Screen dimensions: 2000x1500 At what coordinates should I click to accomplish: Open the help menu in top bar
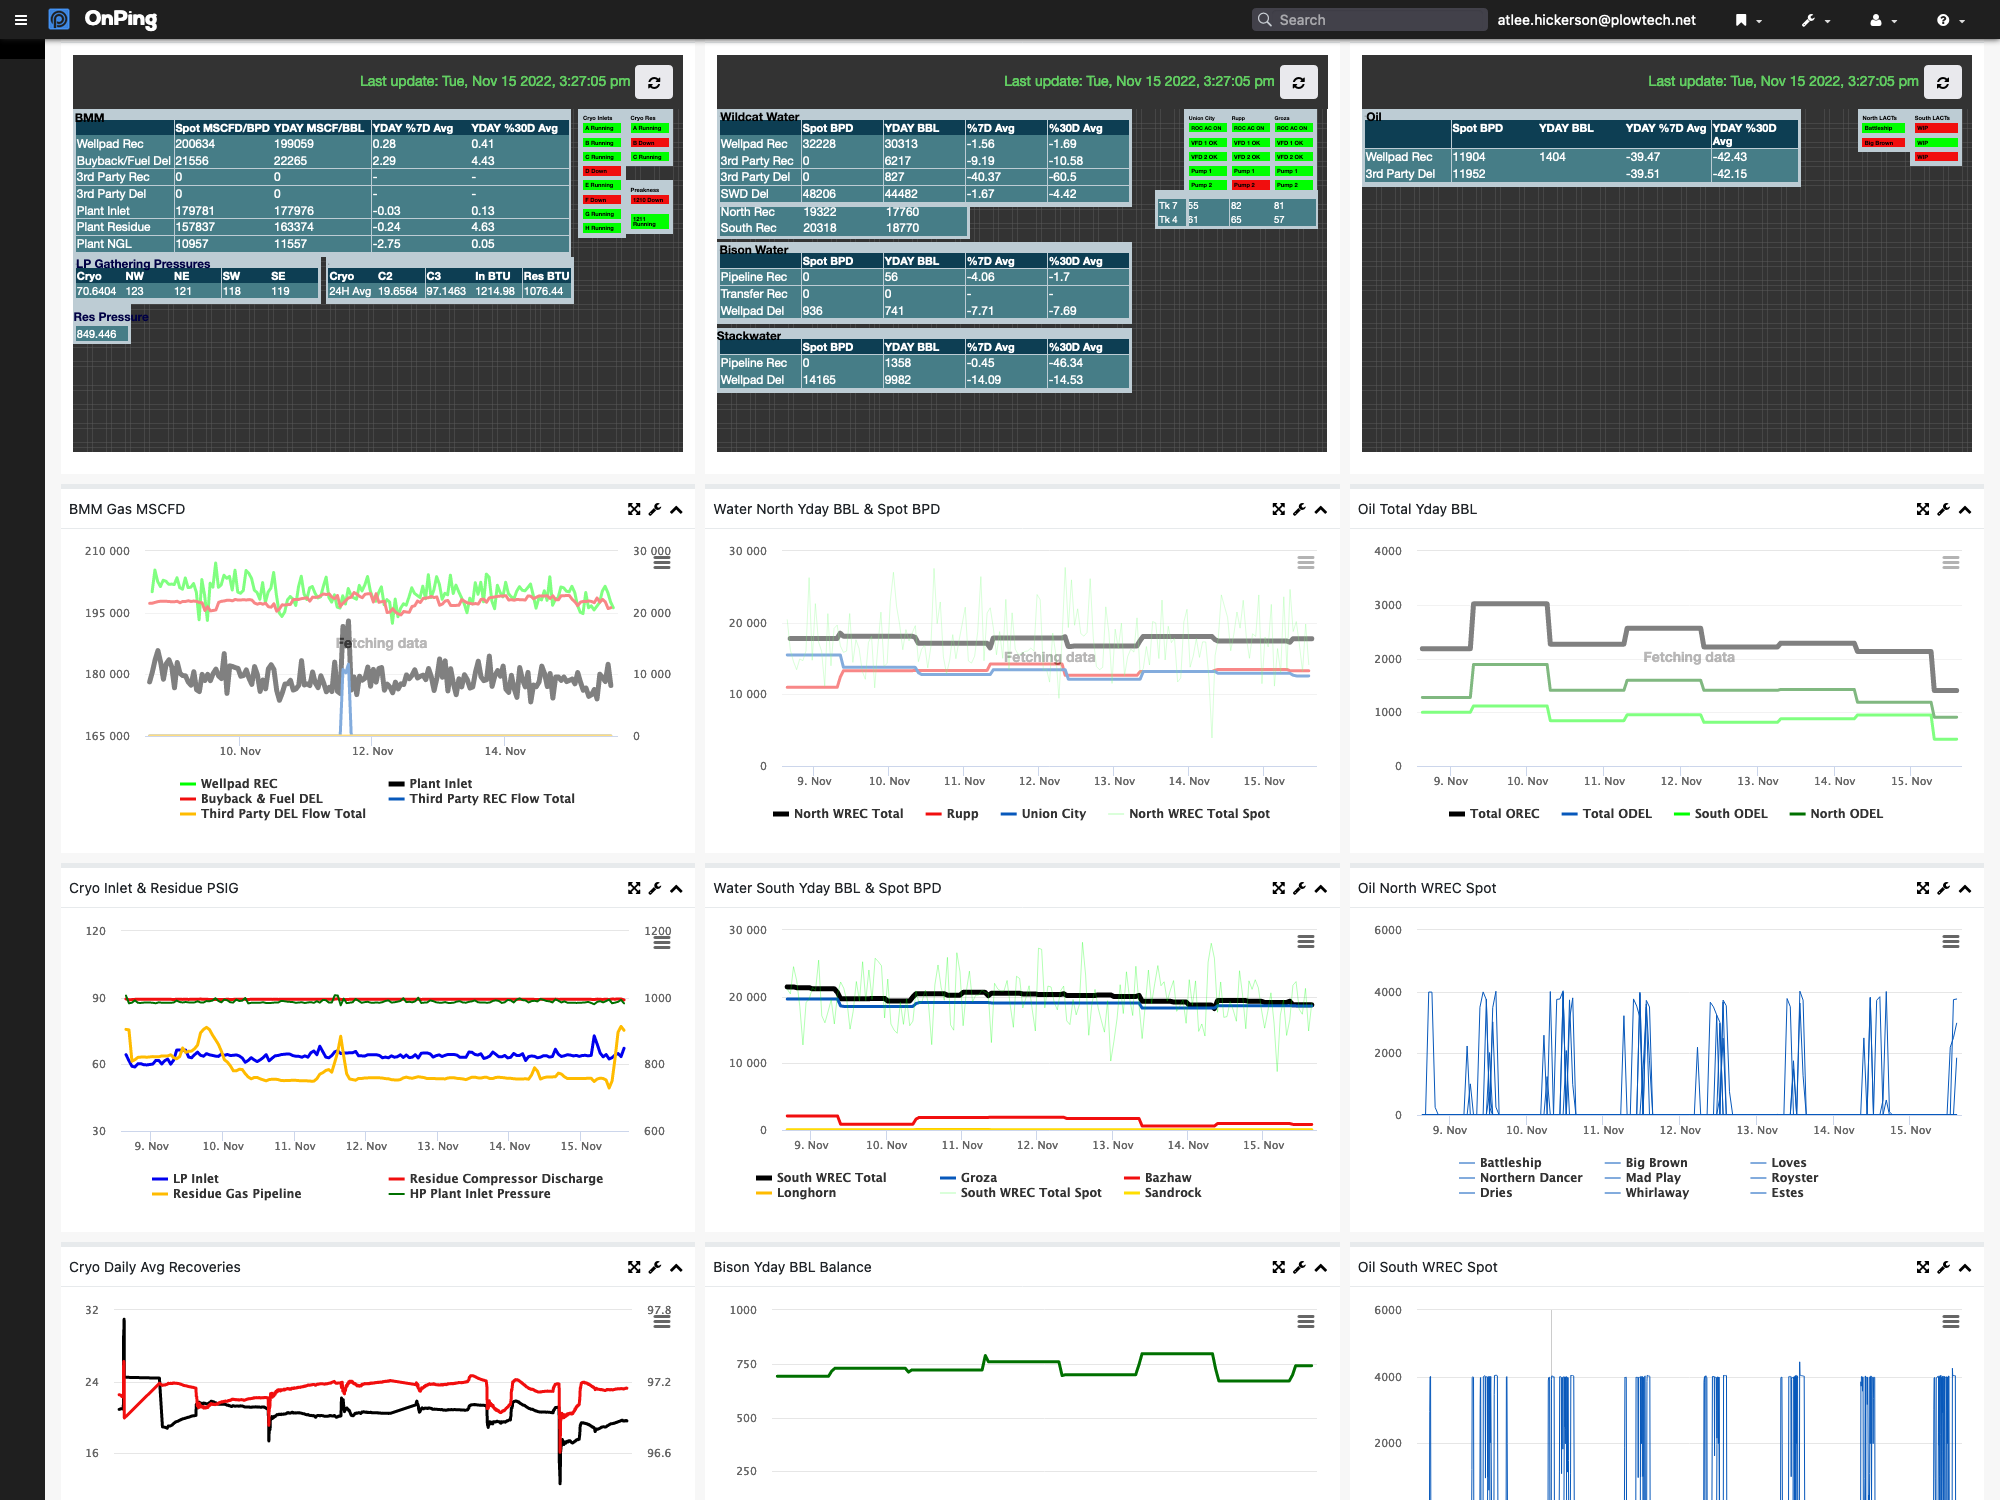point(1947,19)
